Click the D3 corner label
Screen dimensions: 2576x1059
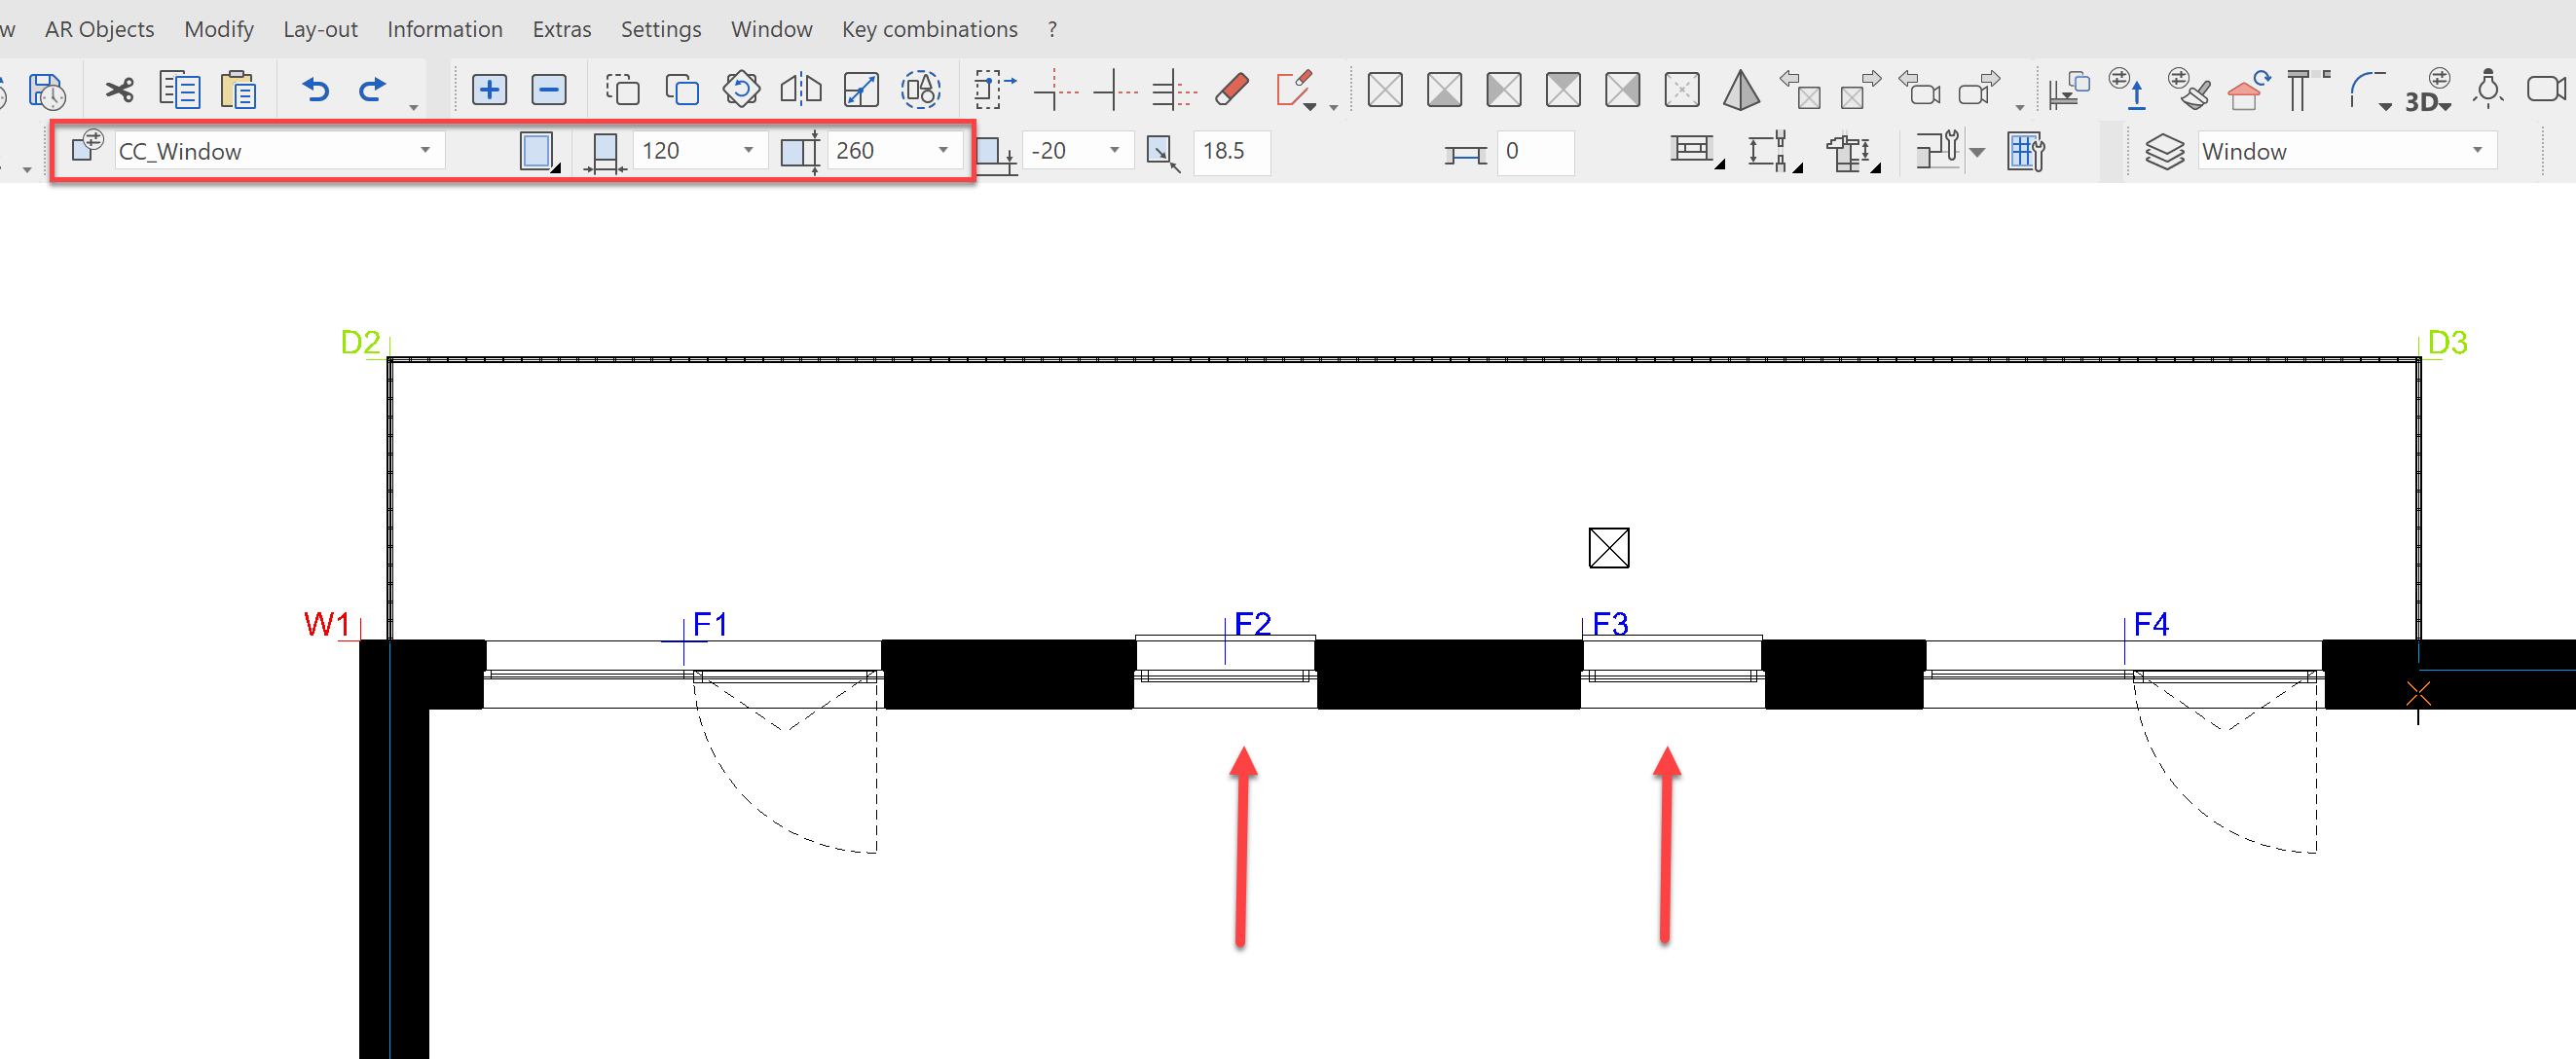pos(2447,342)
